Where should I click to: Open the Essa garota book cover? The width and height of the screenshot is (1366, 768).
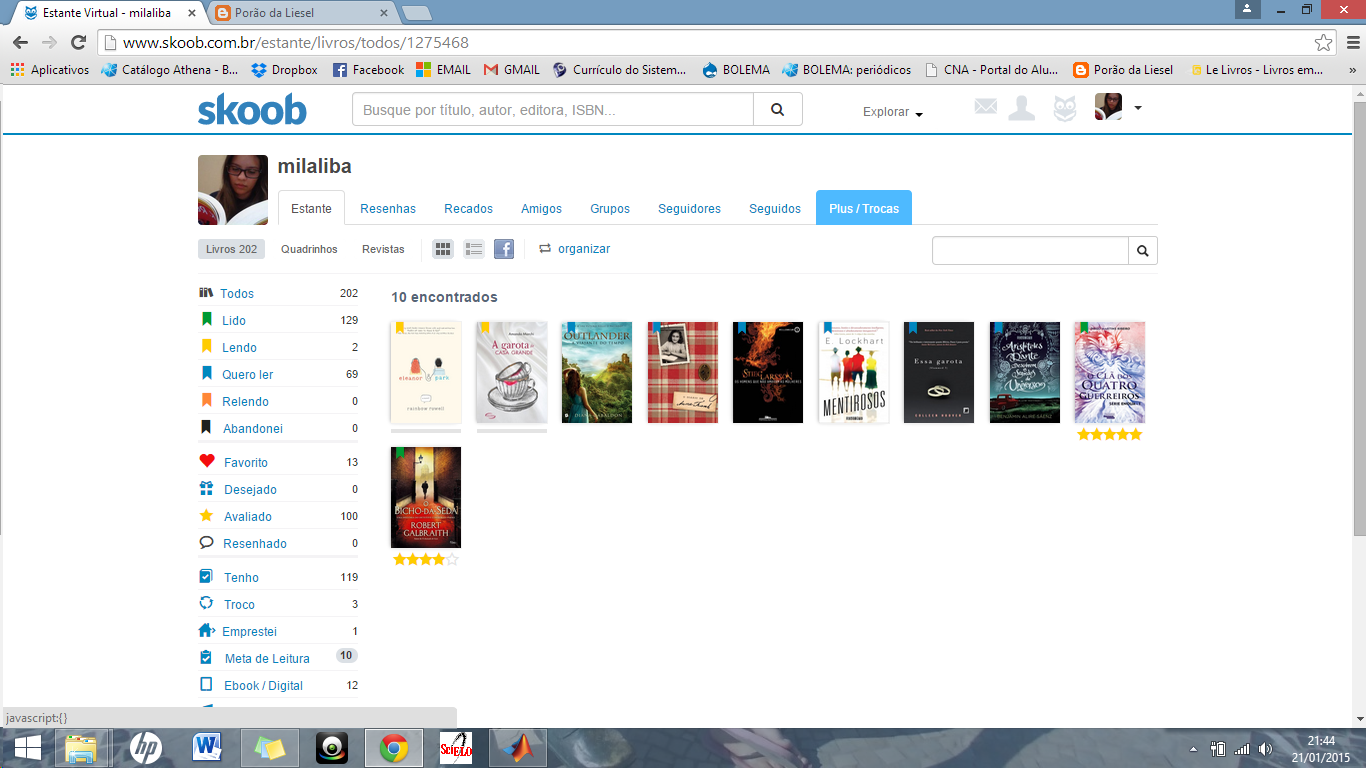point(939,372)
